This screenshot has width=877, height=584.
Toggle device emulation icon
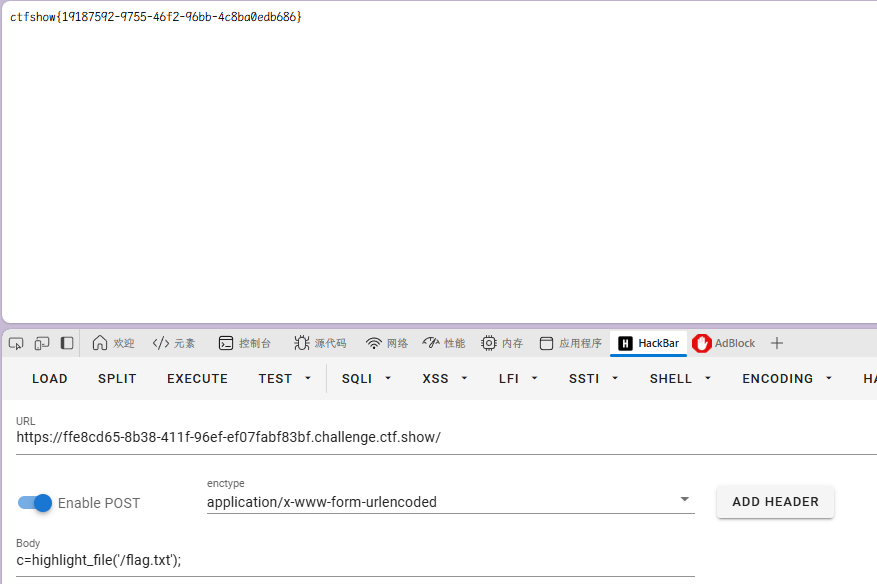click(42, 343)
